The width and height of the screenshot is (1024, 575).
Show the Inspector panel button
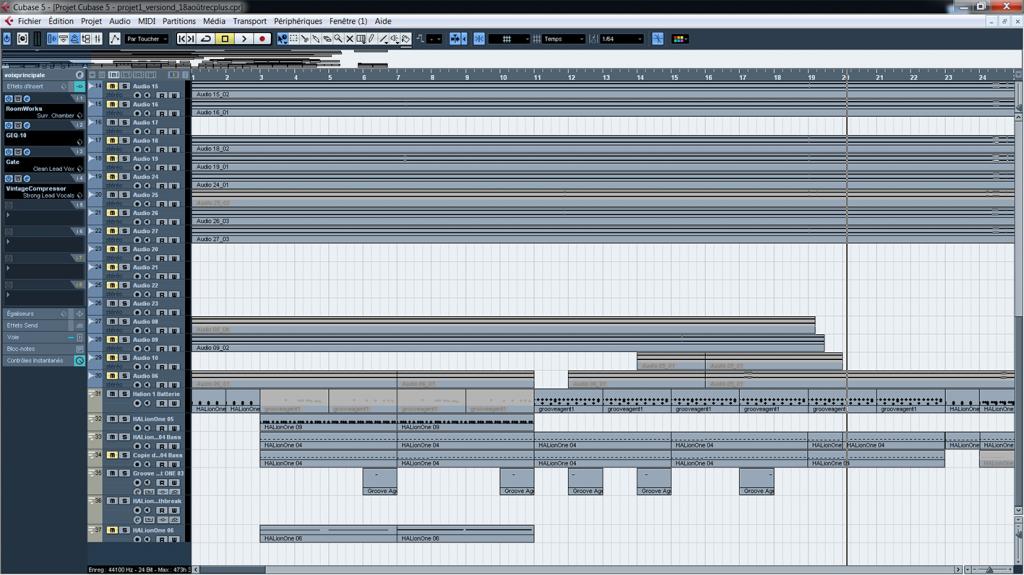click(52, 39)
